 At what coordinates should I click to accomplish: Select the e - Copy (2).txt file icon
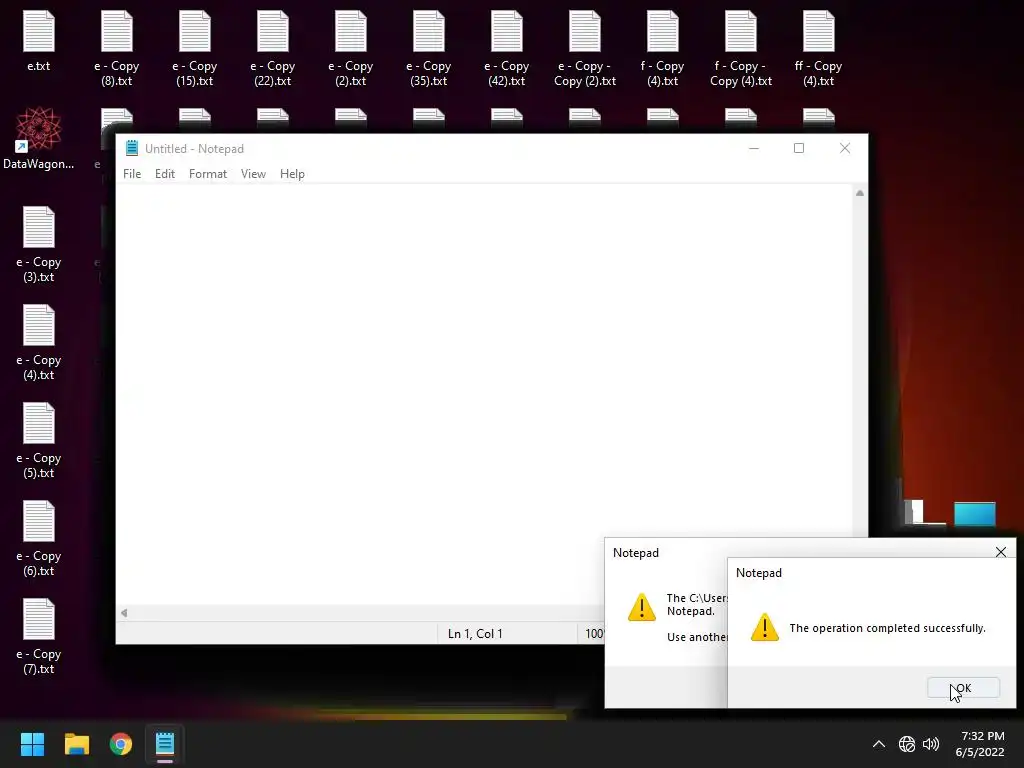(351, 31)
